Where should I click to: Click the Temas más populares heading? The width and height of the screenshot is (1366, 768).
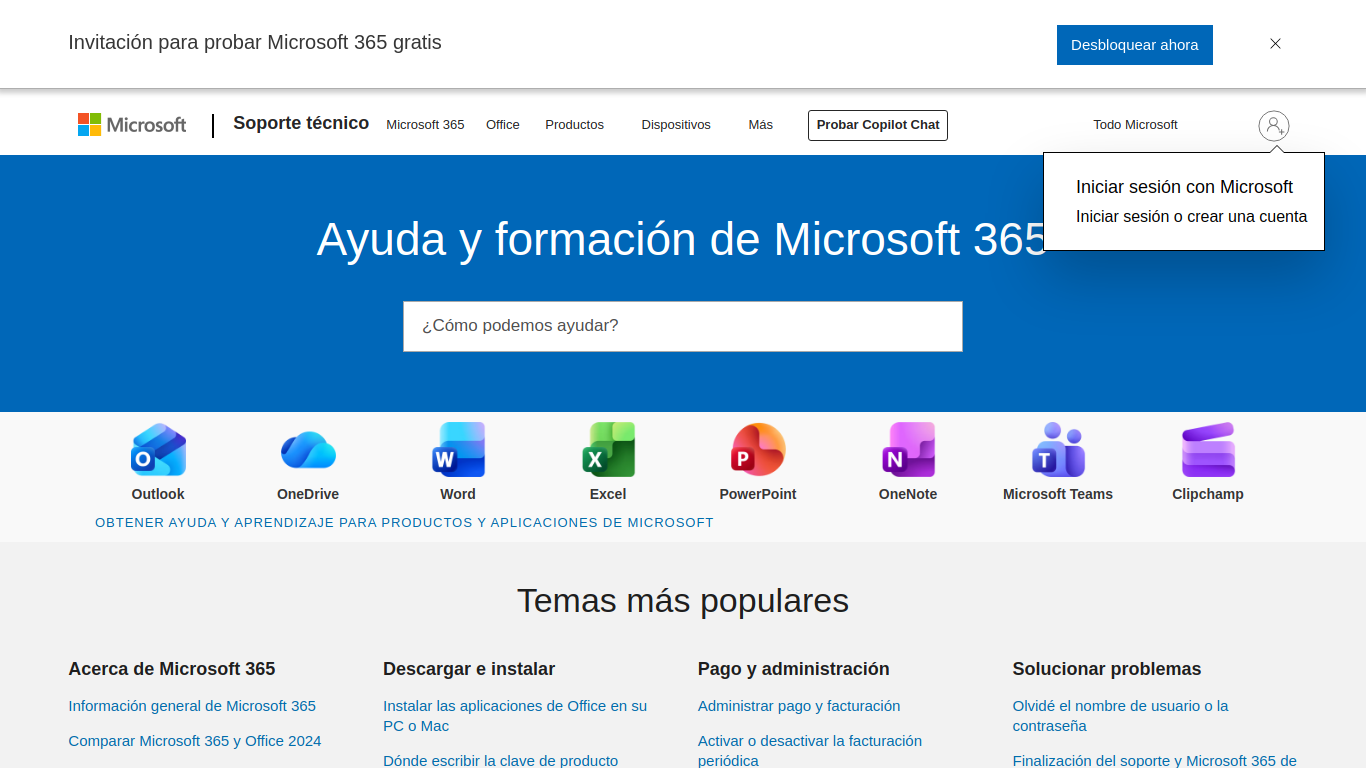683,601
